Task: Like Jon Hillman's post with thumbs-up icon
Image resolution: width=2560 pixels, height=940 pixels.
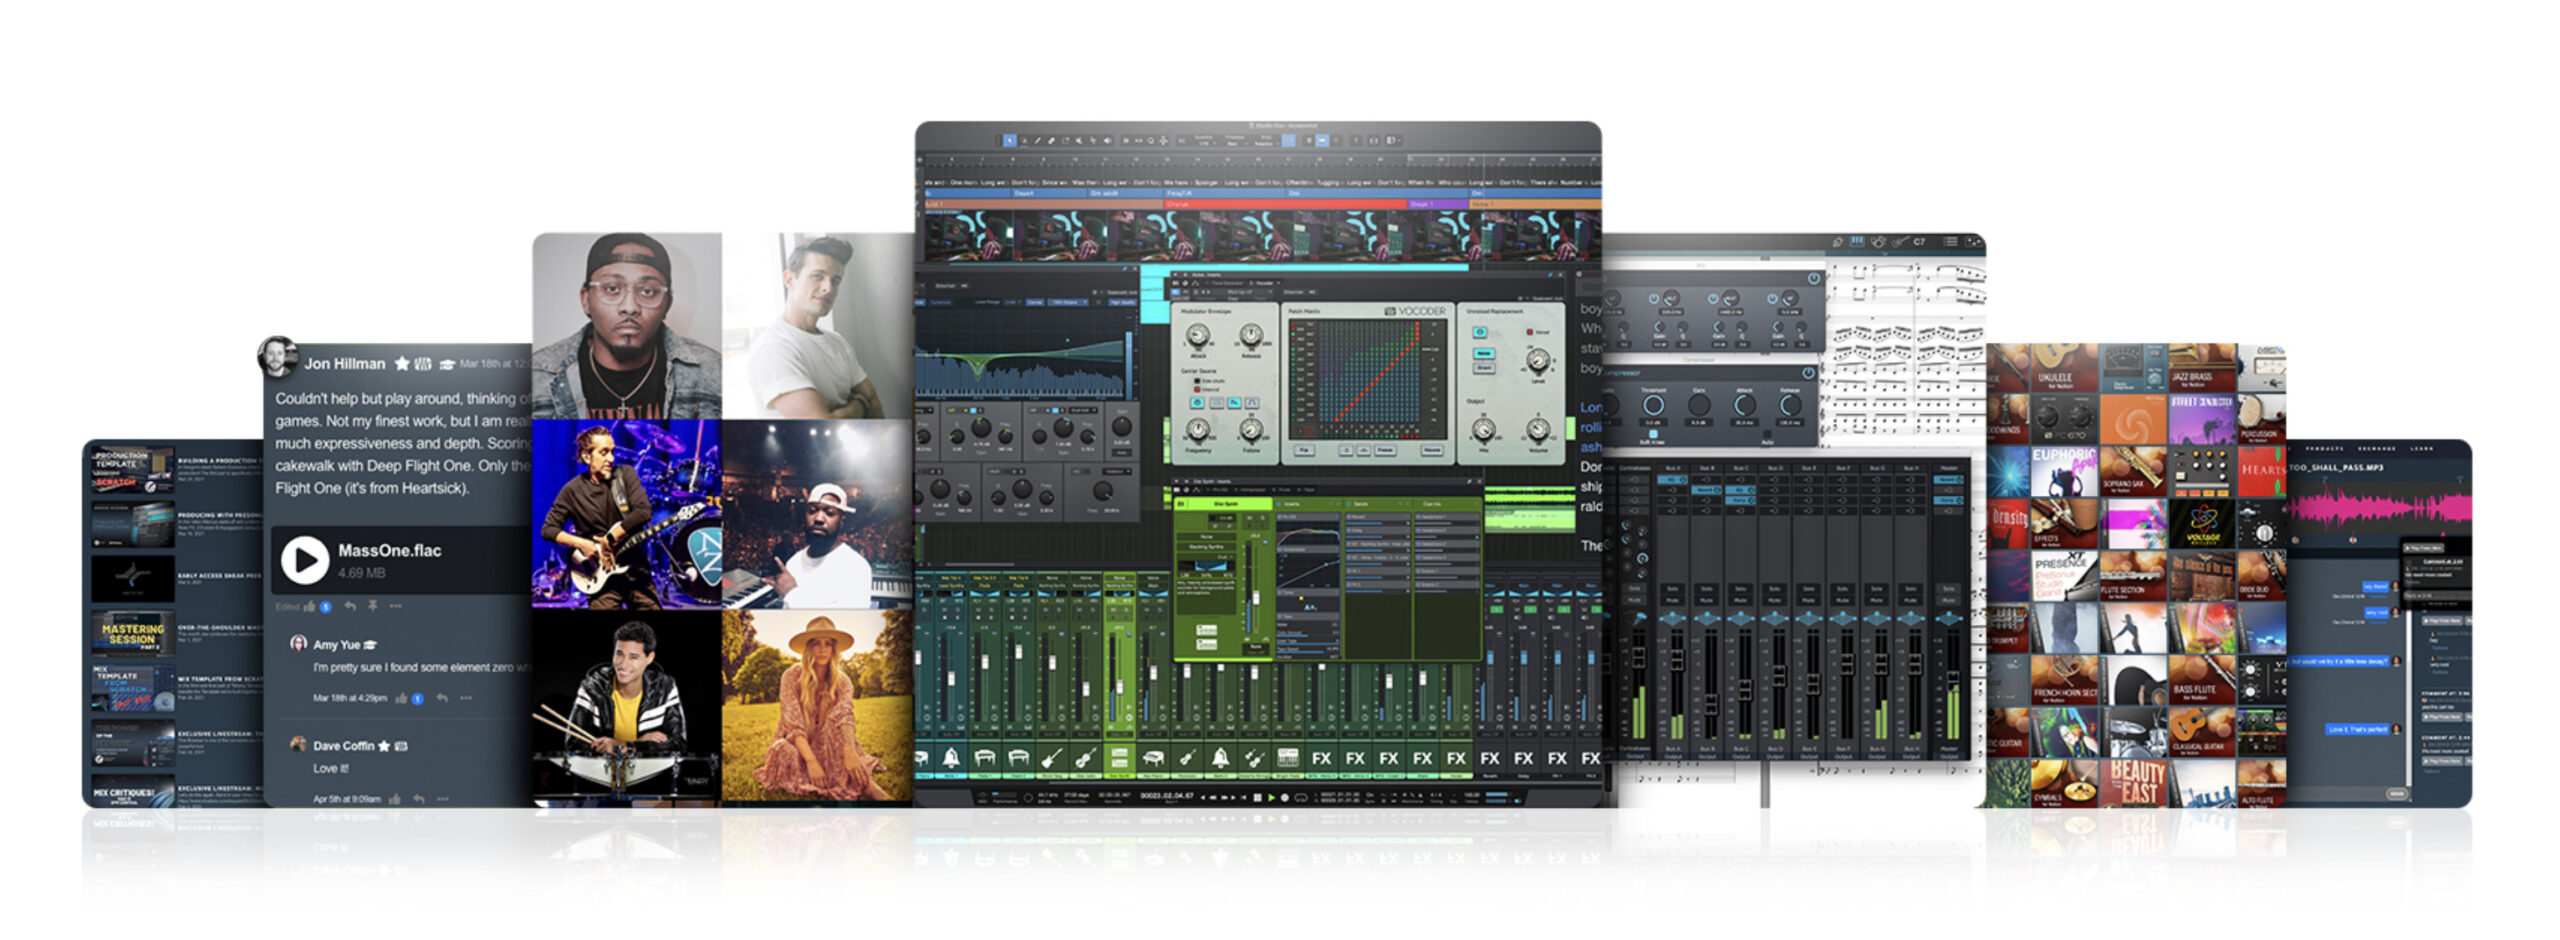Action: (309, 606)
